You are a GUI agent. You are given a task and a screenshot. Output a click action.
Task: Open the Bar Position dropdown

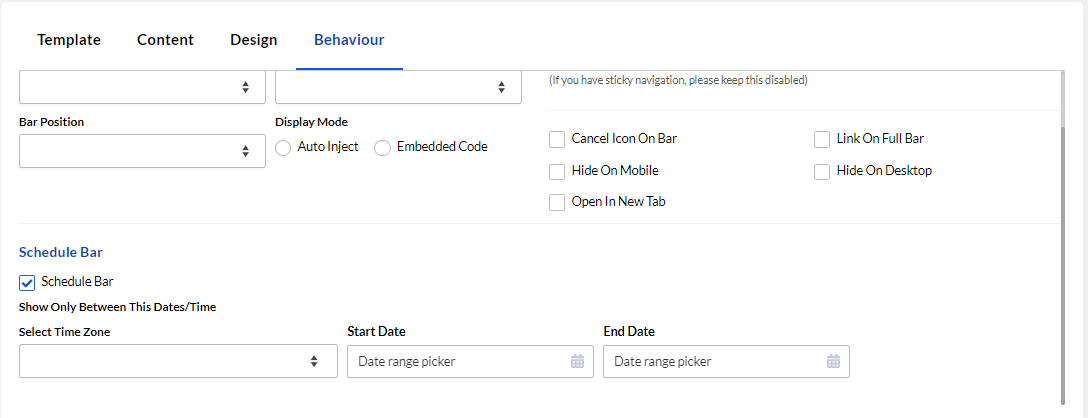pyautogui.click(x=142, y=151)
